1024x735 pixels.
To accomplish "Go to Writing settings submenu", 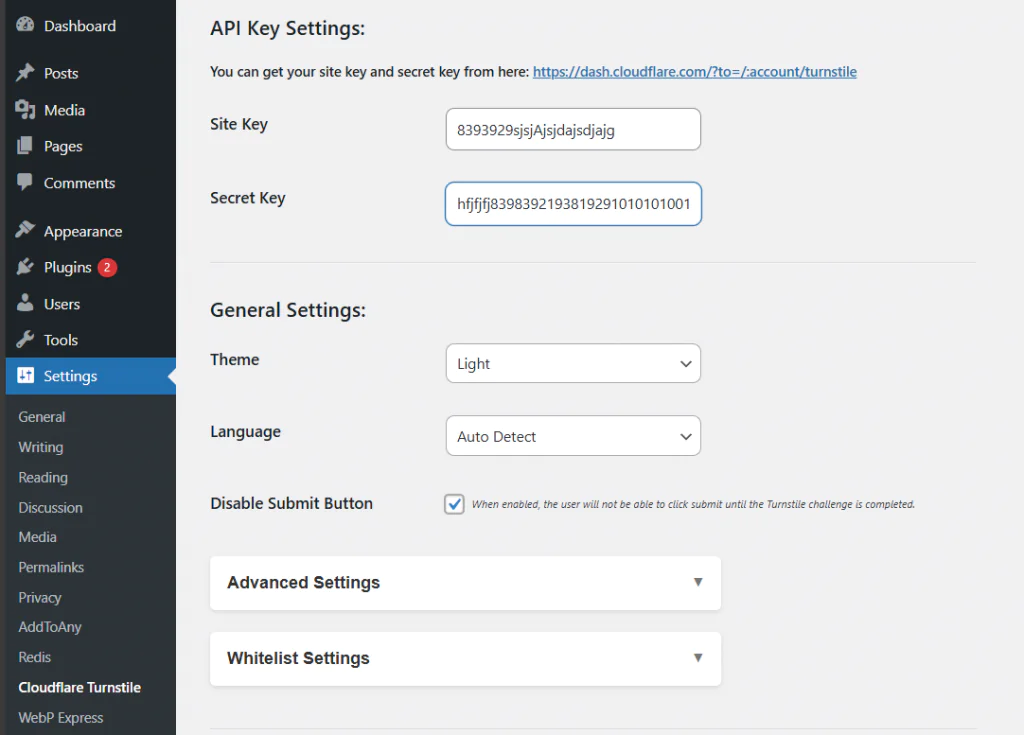I will click(x=40, y=448).
